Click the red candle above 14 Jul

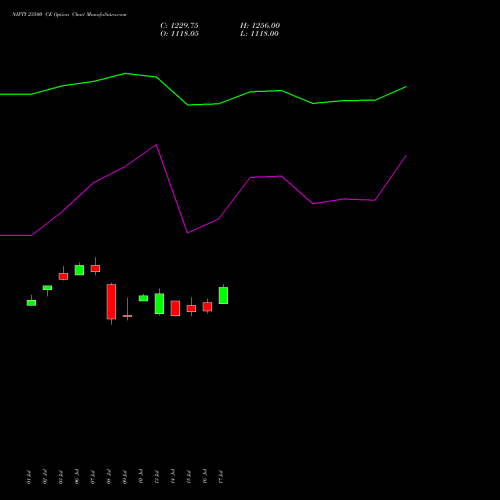(x=175, y=308)
